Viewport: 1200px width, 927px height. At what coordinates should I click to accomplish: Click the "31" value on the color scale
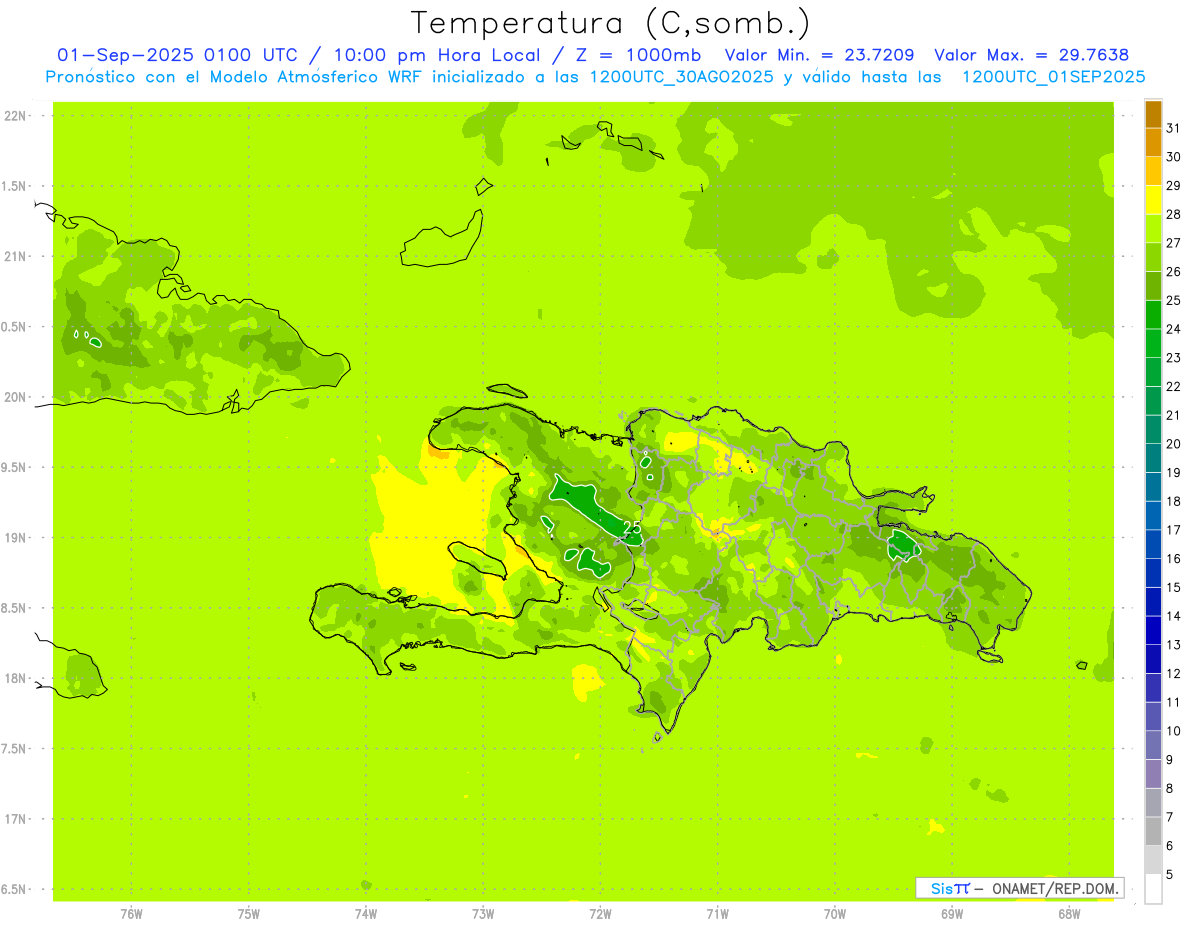[x=1174, y=128]
